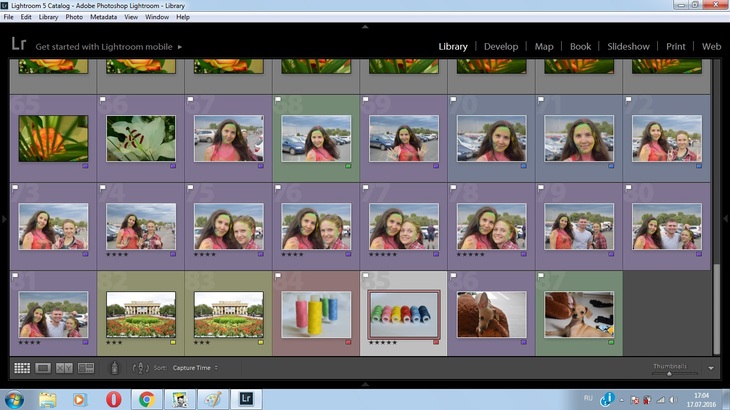This screenshot has width=730, height=410.
Task: Toggle flag on red-labeled thread photo 84
Action: [x=278, y=276]
